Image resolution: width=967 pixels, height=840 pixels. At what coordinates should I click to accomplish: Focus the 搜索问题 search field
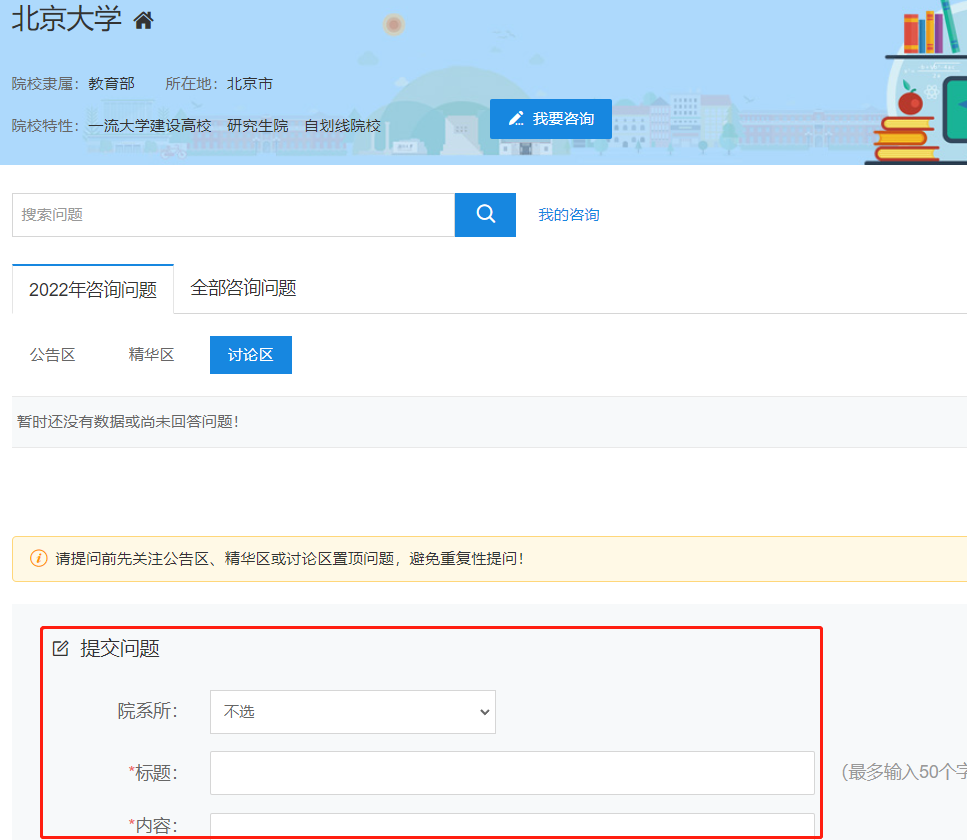coord(234,215)
